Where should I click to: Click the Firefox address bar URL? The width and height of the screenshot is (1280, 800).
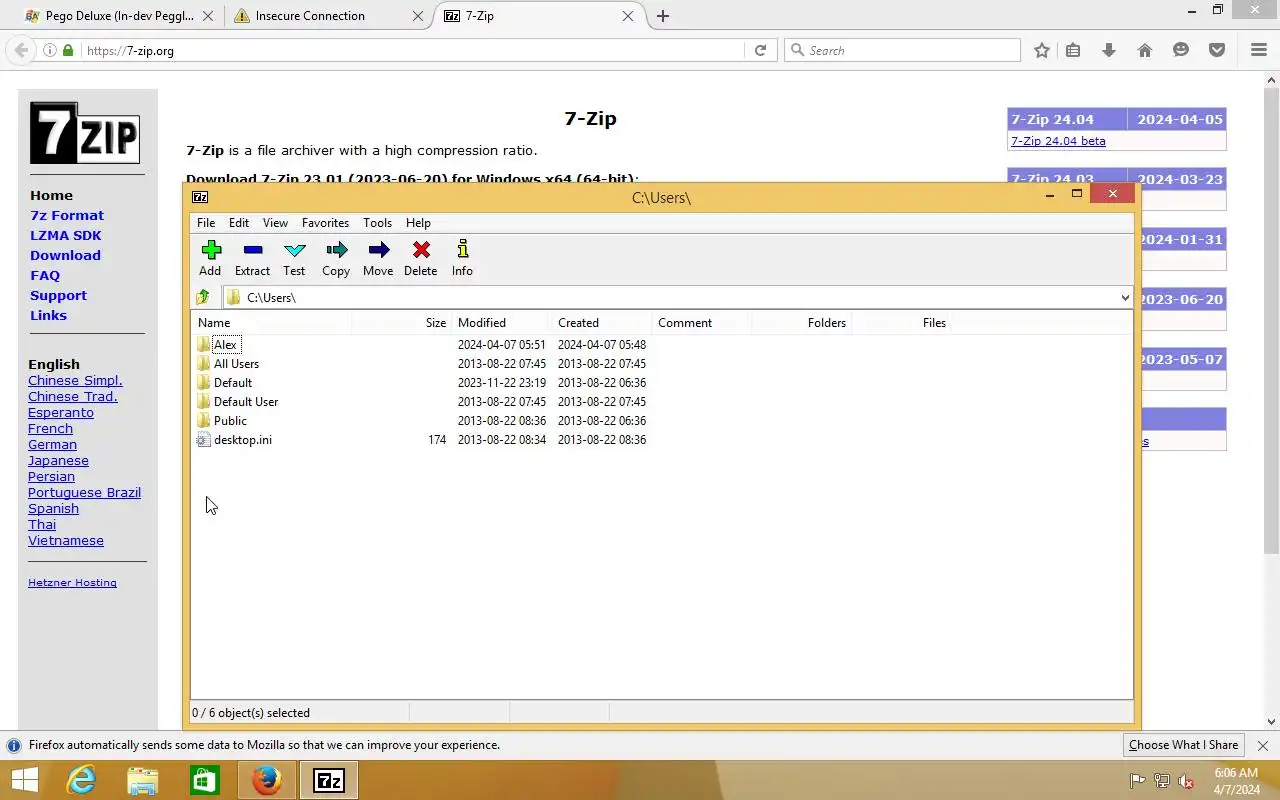(x=130, y=50)
